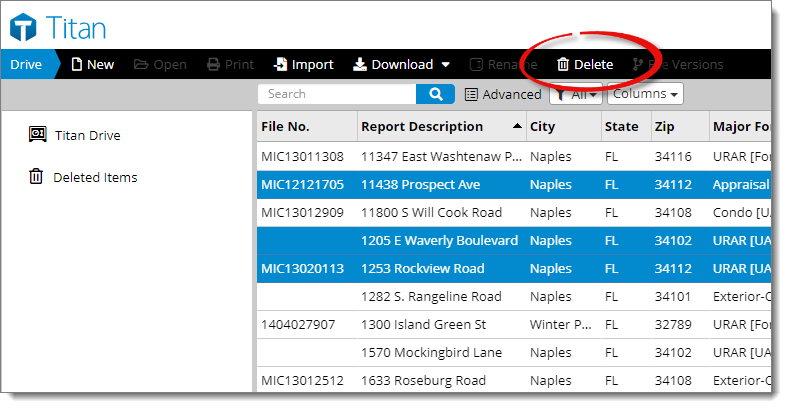Viewport: 787px width, 408px height.
Task: Click the City column header
Action: click(x=542, y=126)
